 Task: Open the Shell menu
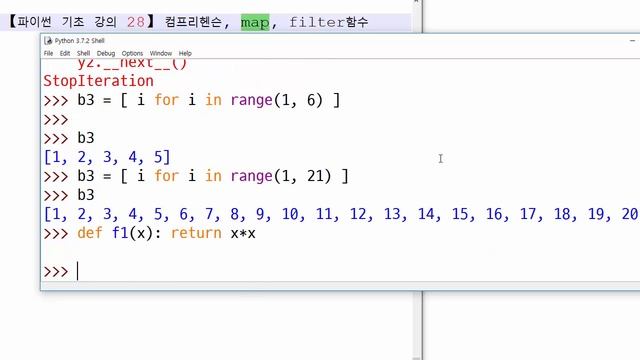[83, 53]
